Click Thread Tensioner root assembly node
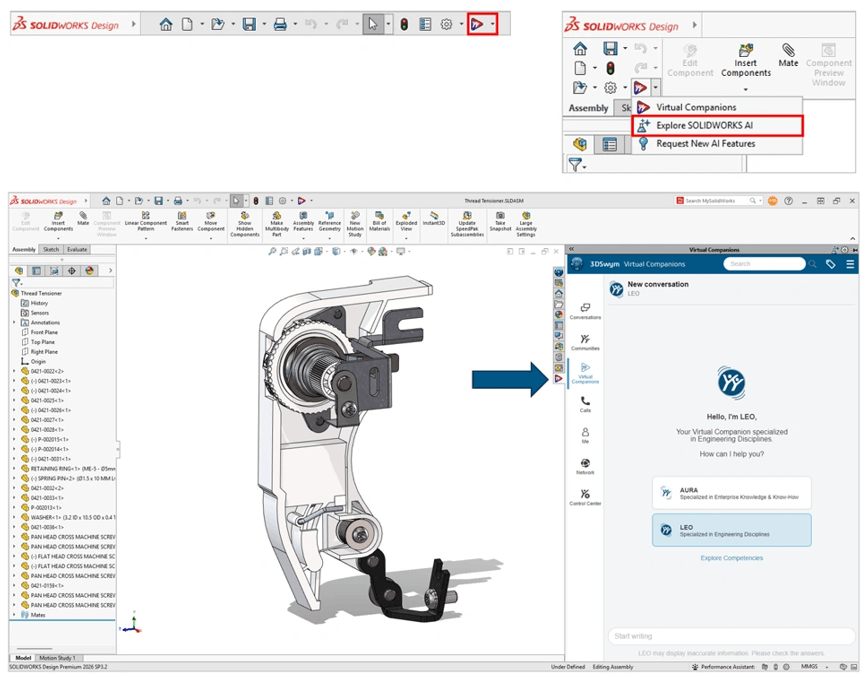 point(36,294)
